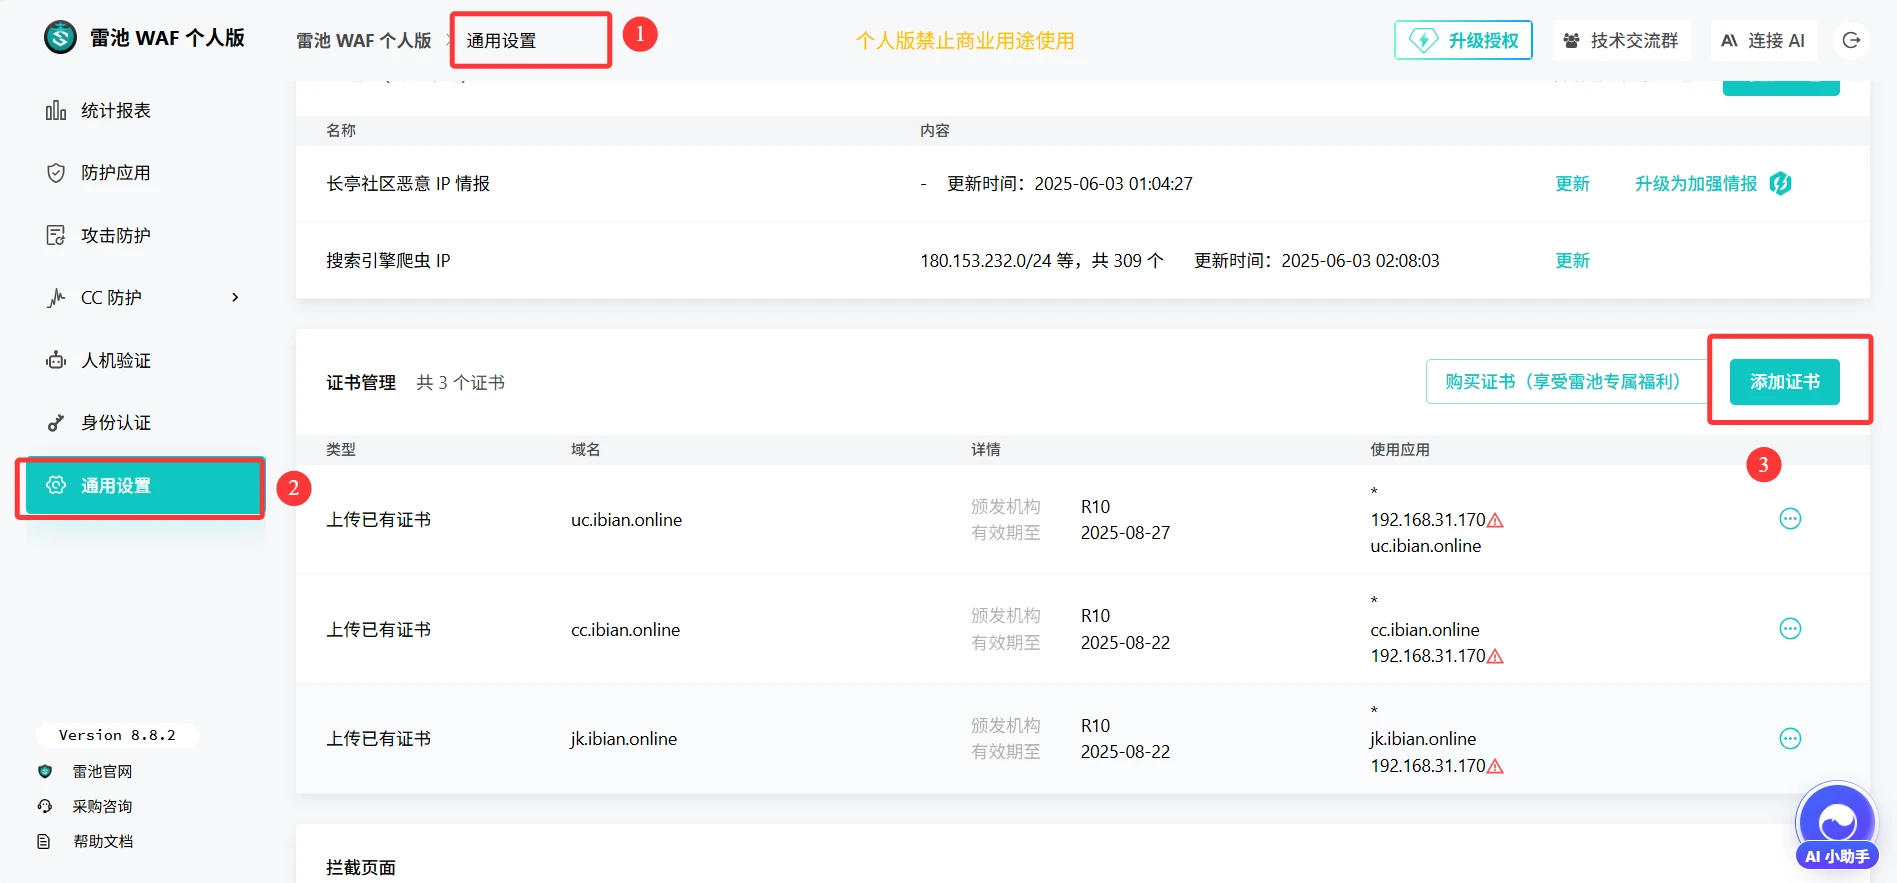Click warning icon in jk.ibian.online row

(1496, 767)
